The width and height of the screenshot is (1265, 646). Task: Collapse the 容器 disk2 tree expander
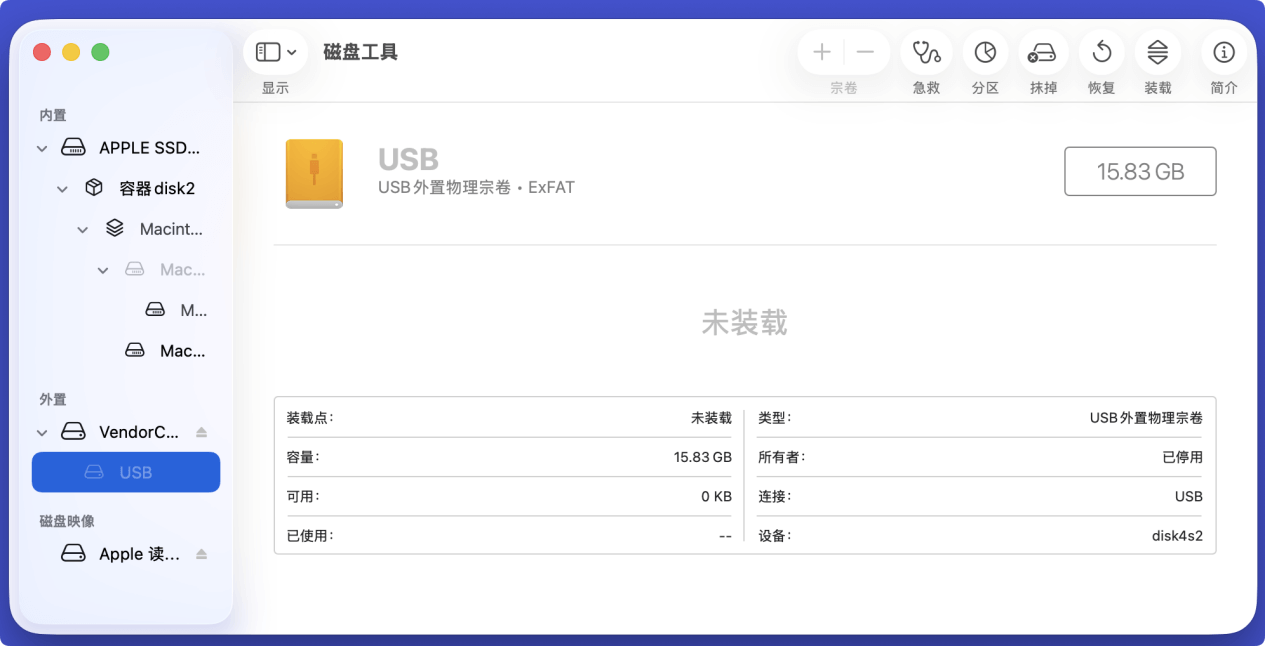tap(61, 188)
